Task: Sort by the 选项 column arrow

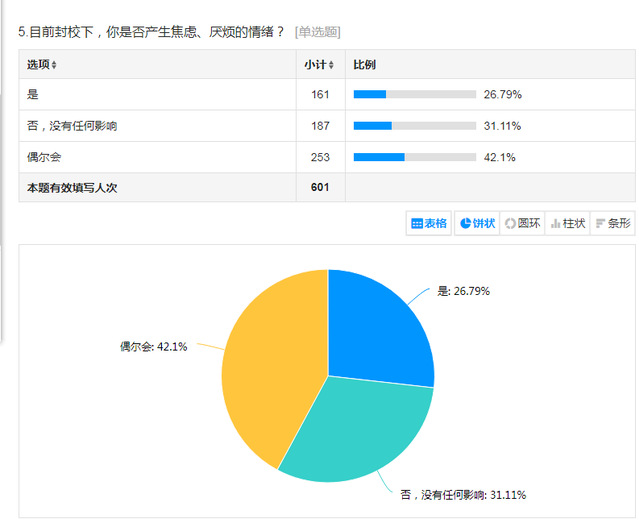Action: [x=54, y=65]
